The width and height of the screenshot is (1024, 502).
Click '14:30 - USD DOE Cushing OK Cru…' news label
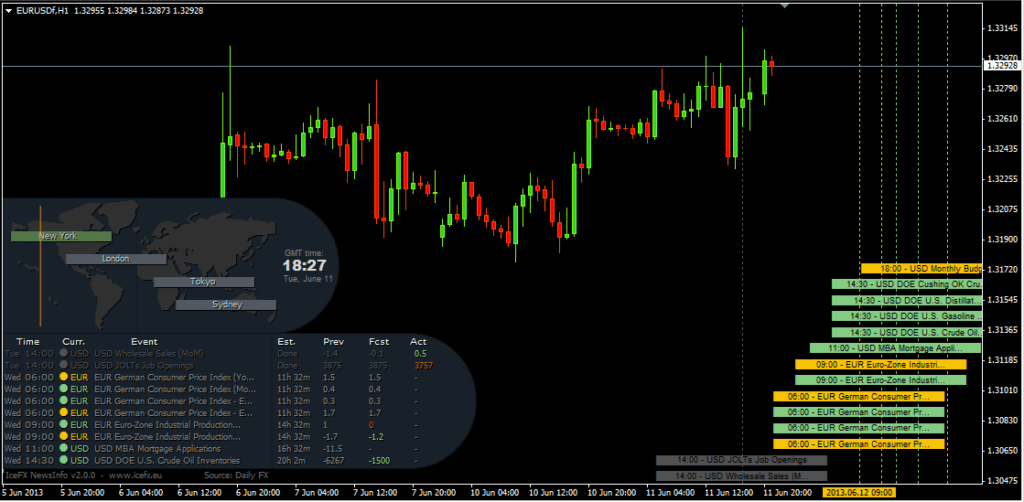[906, 284]
